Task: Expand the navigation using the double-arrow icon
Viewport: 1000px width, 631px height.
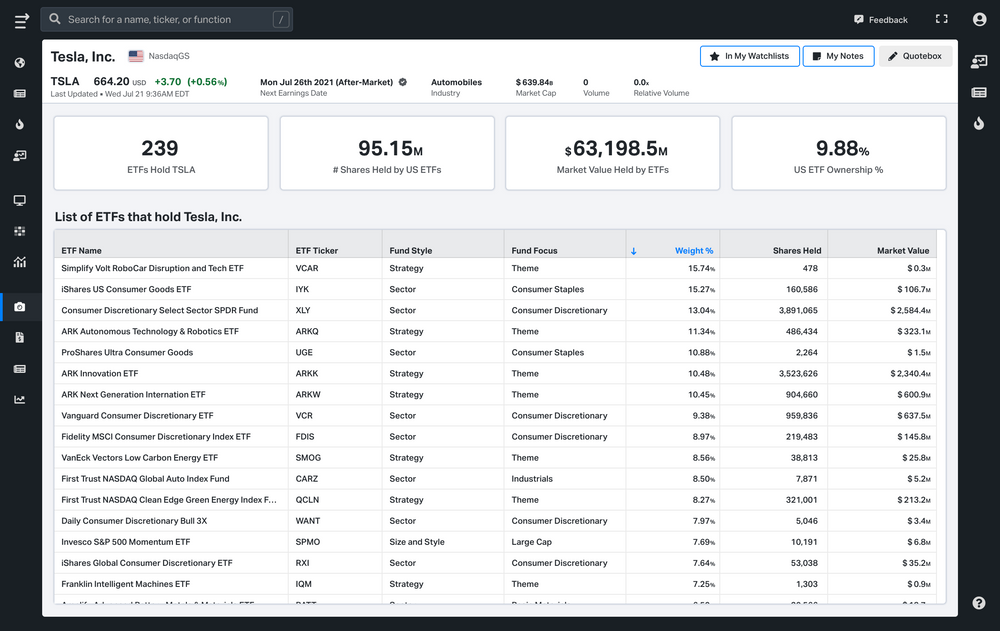Action: coord(19,18)
